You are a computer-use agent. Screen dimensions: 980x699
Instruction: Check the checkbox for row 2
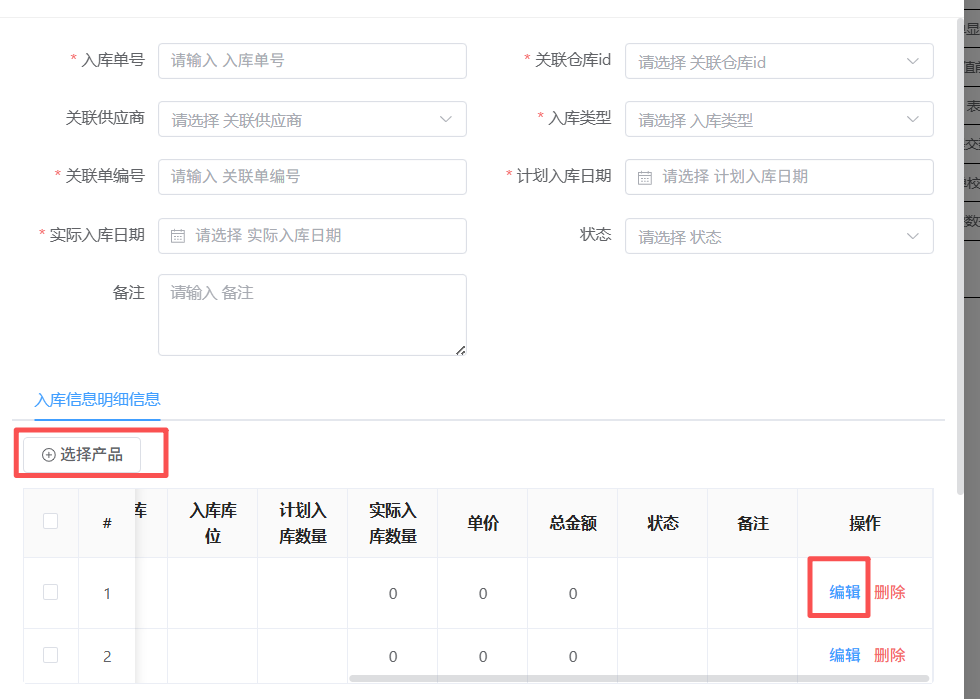pyautogui.click(x=51, y=655)
